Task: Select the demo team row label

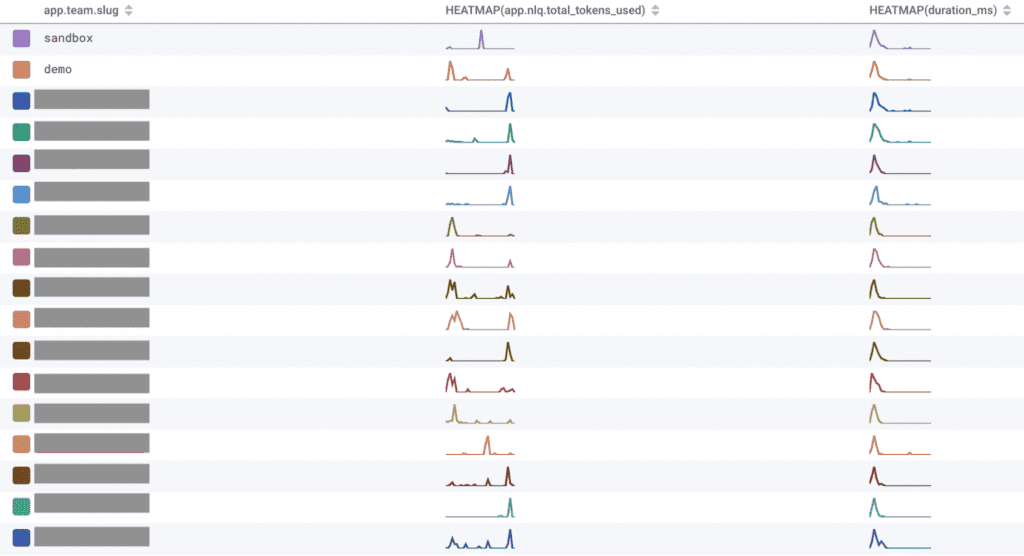Action: pyautogui.click(x=58, y=70)
